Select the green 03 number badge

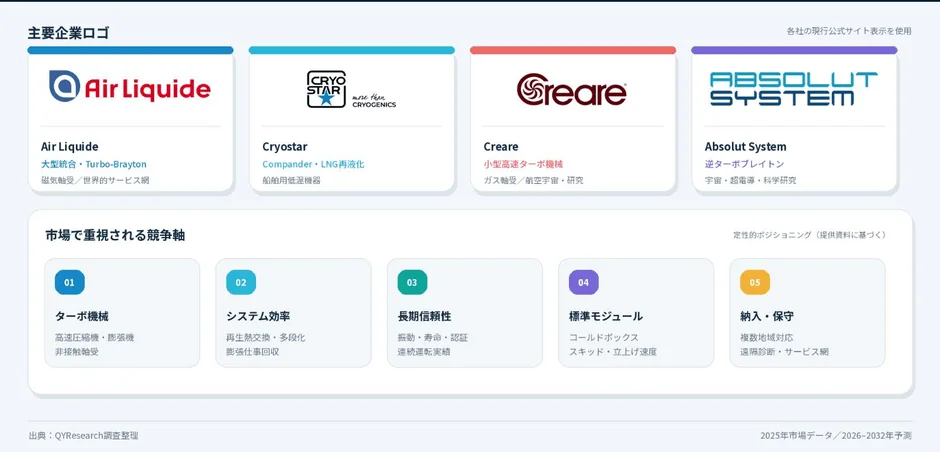pyautogui.click(x=412, y=282)
